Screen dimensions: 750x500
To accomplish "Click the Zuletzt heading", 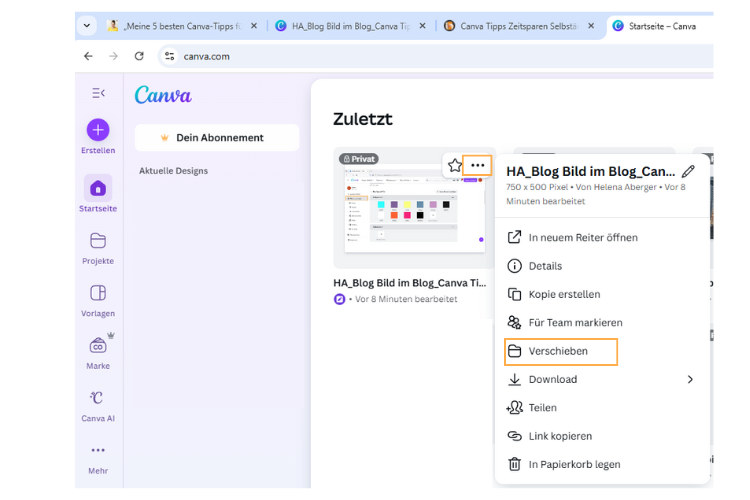I will click(363, 119).
